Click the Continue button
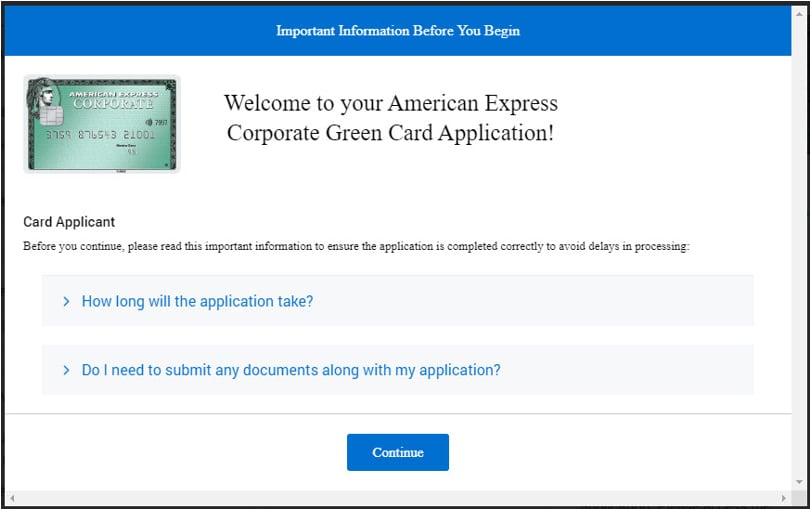 [x=398, y=452]
